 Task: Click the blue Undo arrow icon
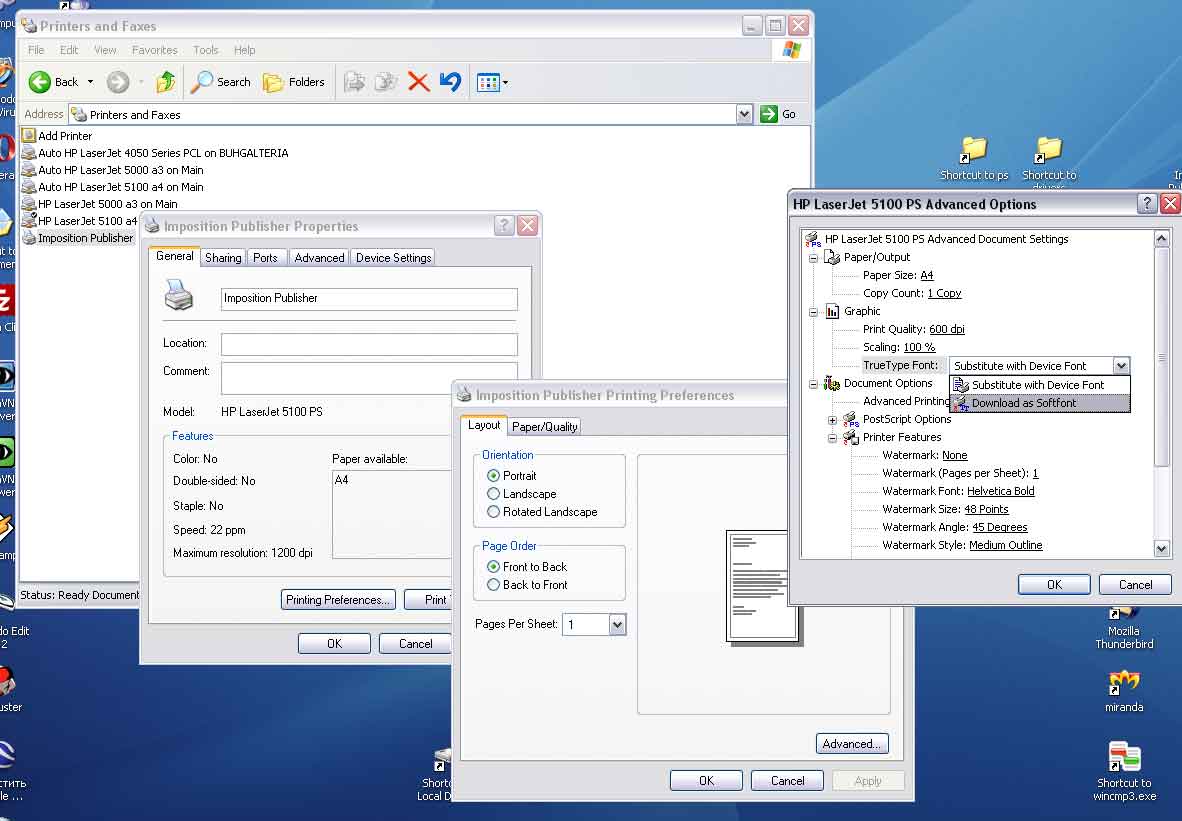click(x=450, y=81)
